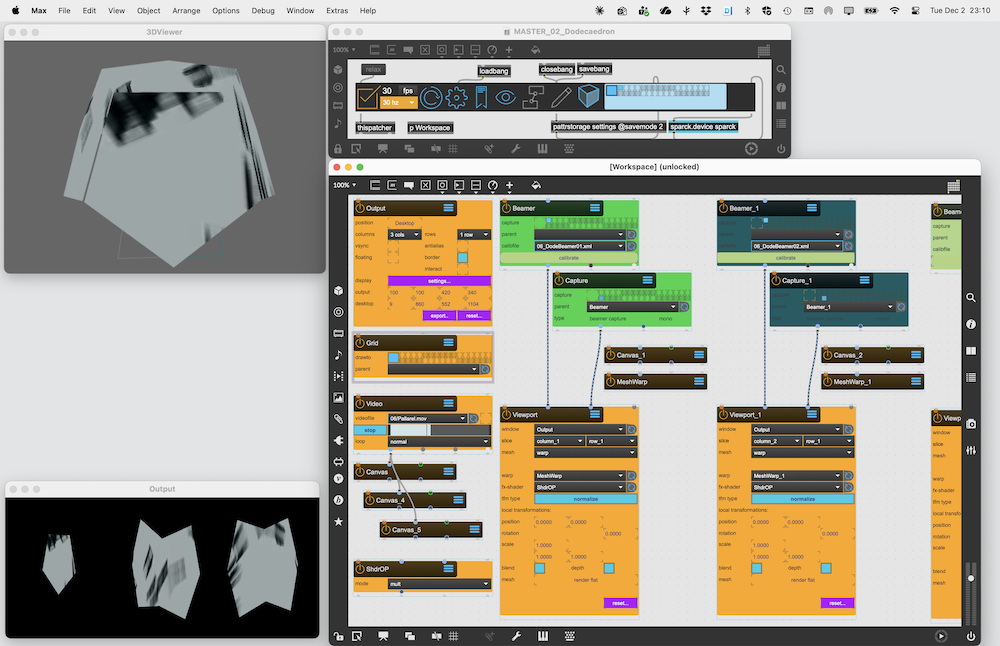Click the purple settings... button in Output
1000x646 pixels.
(x=439, y=281)
